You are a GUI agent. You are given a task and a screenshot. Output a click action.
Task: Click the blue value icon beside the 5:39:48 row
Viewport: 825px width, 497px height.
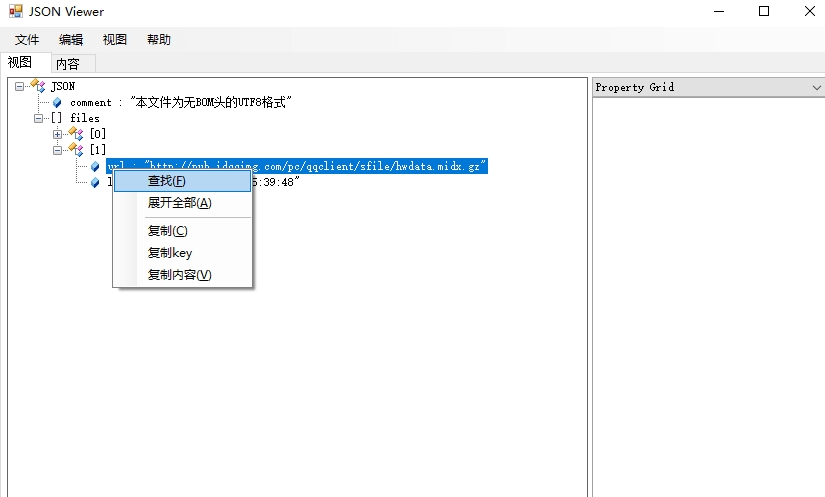point(95,182)
